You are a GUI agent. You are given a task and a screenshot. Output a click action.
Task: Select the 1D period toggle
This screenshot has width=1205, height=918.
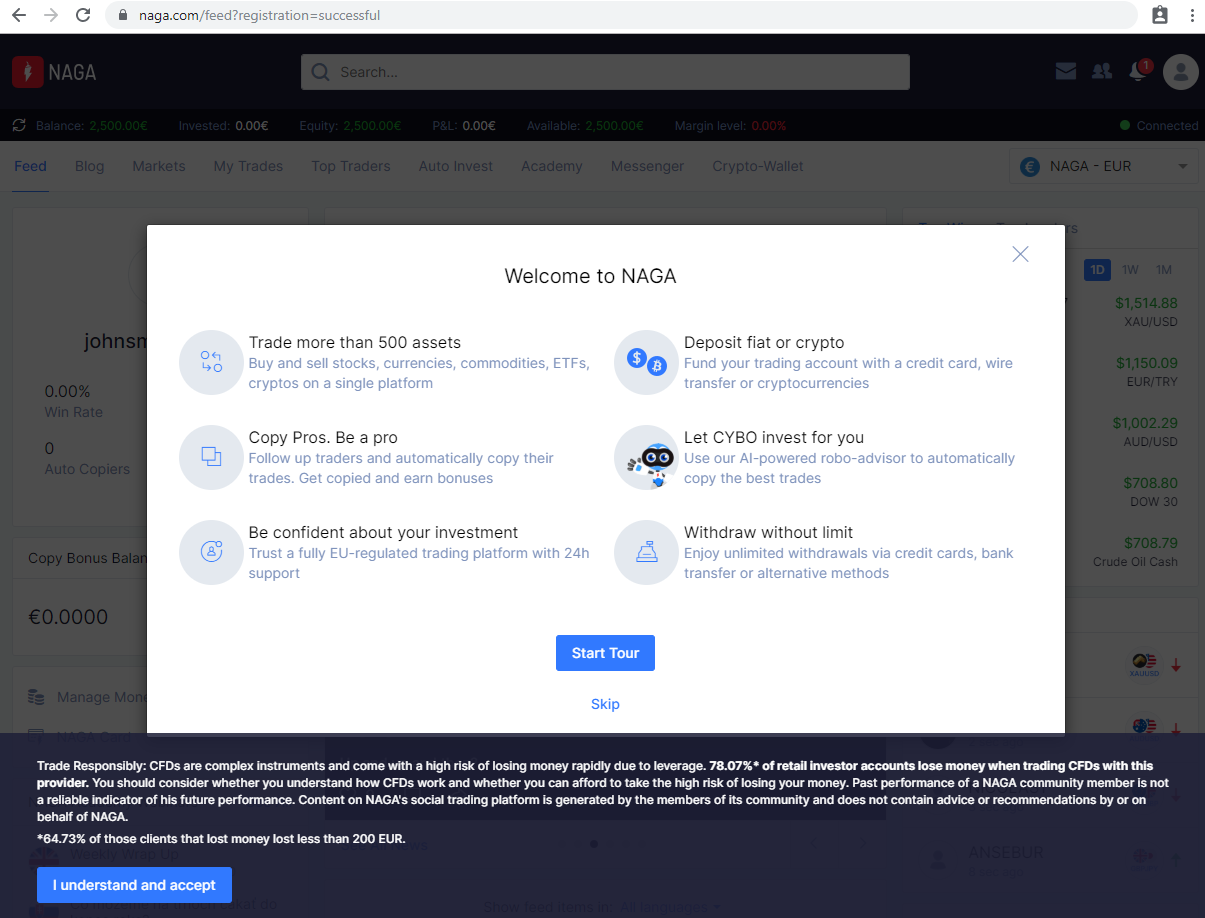[1097, 270]
